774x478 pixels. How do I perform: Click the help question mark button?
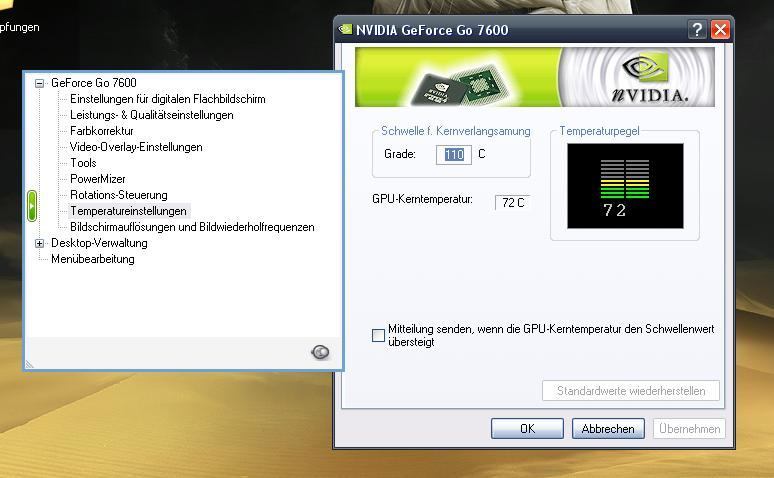click(697, 30)
